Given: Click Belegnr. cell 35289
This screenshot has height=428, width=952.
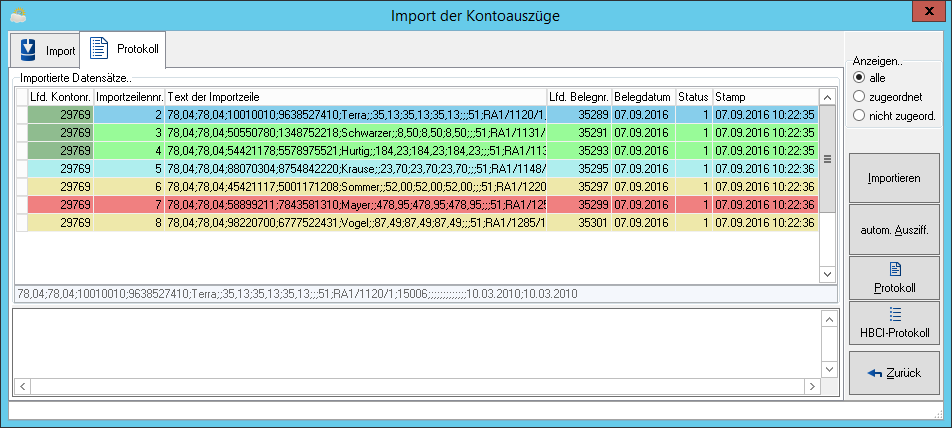Looking at the screenshot, I should [579, 114].
